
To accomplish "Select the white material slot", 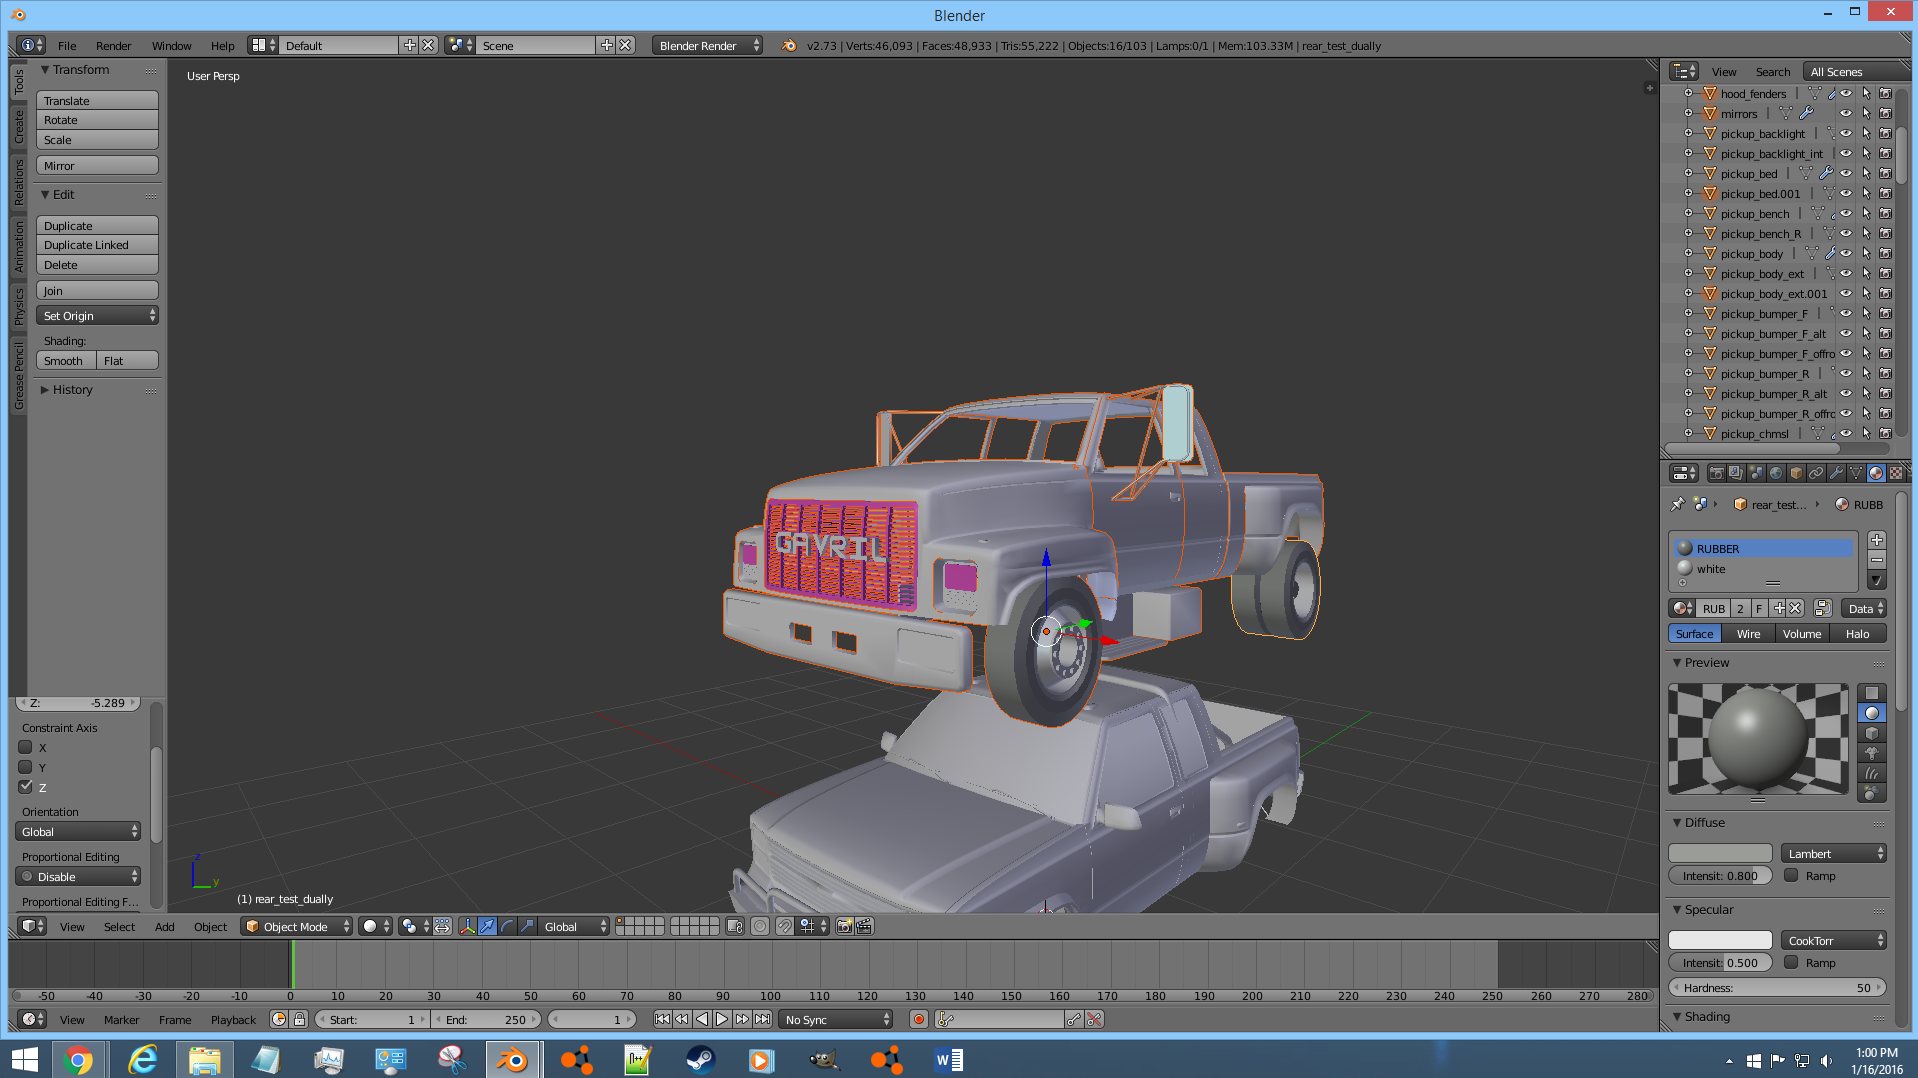I will 1764,568.
